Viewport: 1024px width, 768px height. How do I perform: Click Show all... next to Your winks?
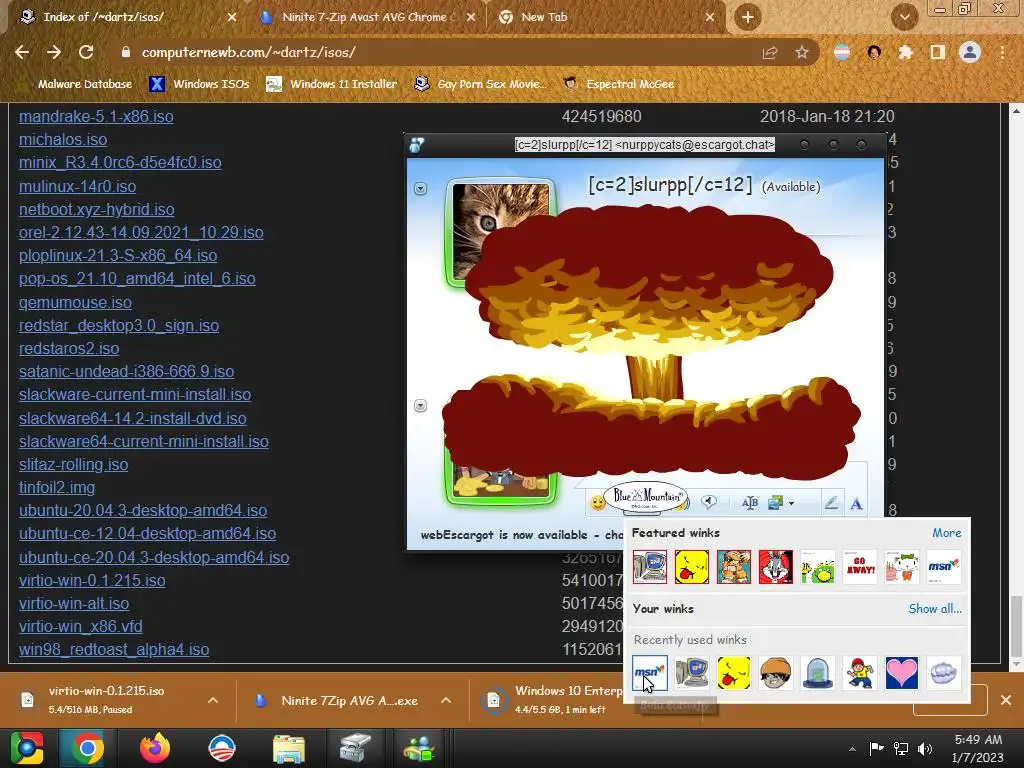tap(935, 609)
